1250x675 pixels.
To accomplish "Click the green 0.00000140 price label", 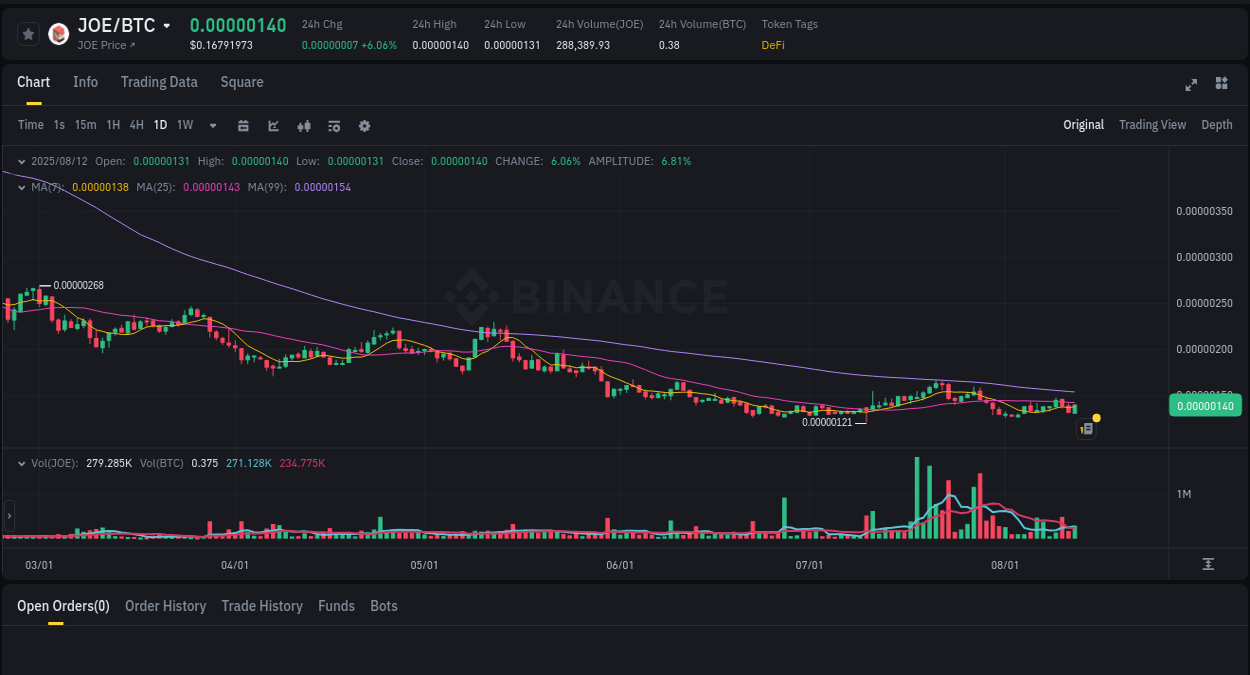I will pos(1205,405).
